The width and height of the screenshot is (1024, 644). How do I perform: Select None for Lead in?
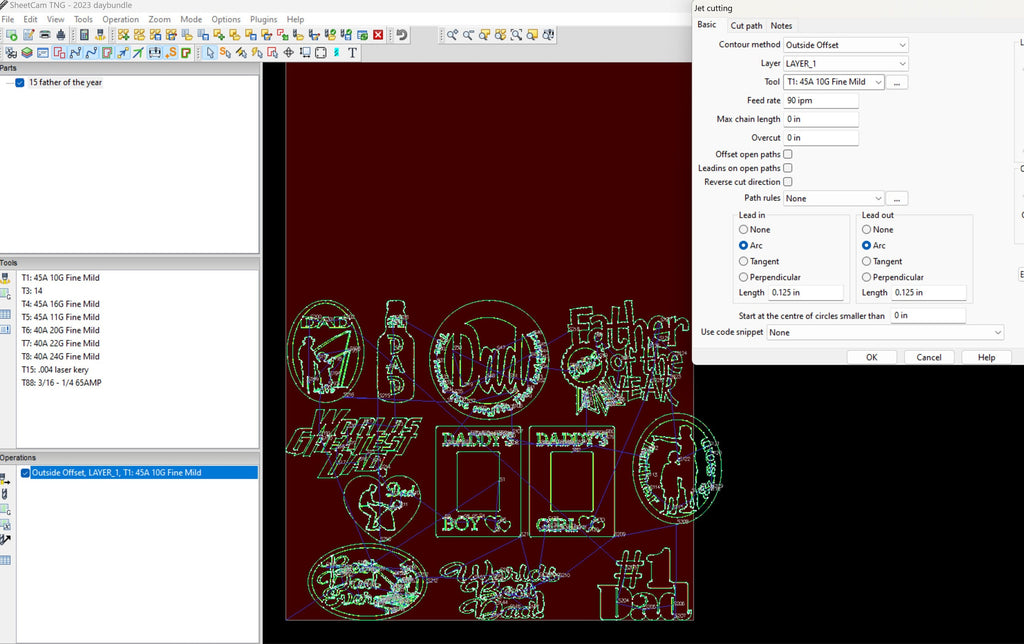pos(743,229)
